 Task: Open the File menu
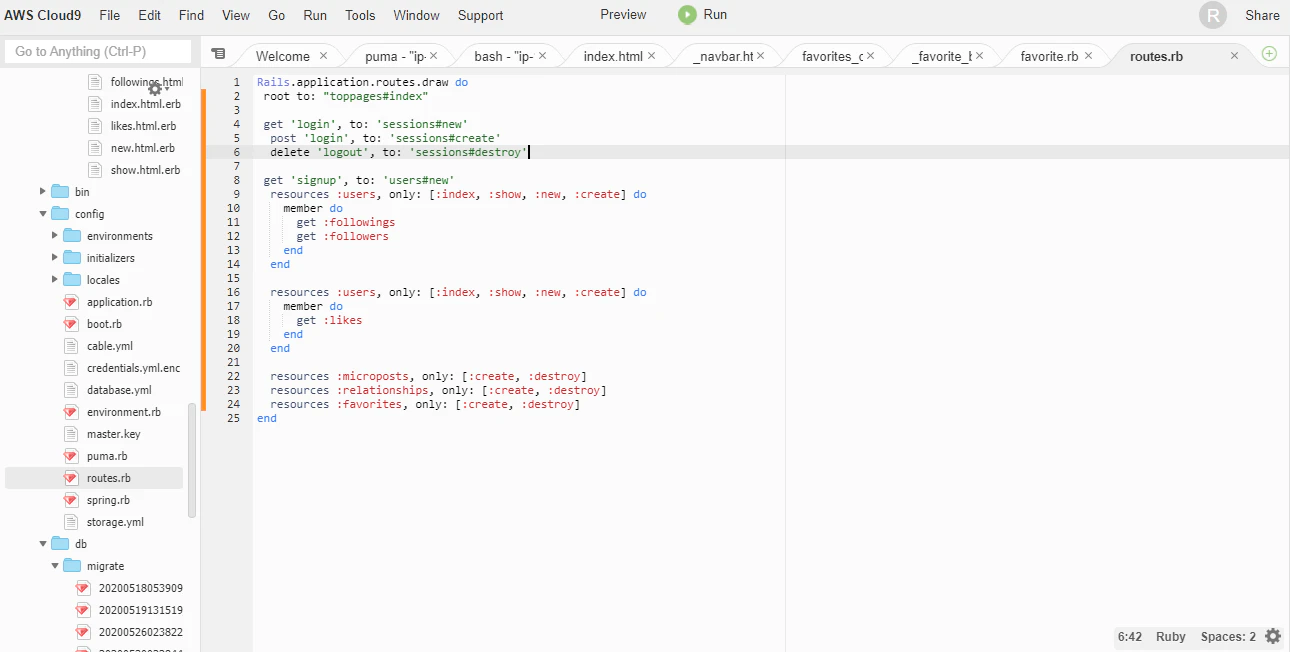(x=110, y=15)
